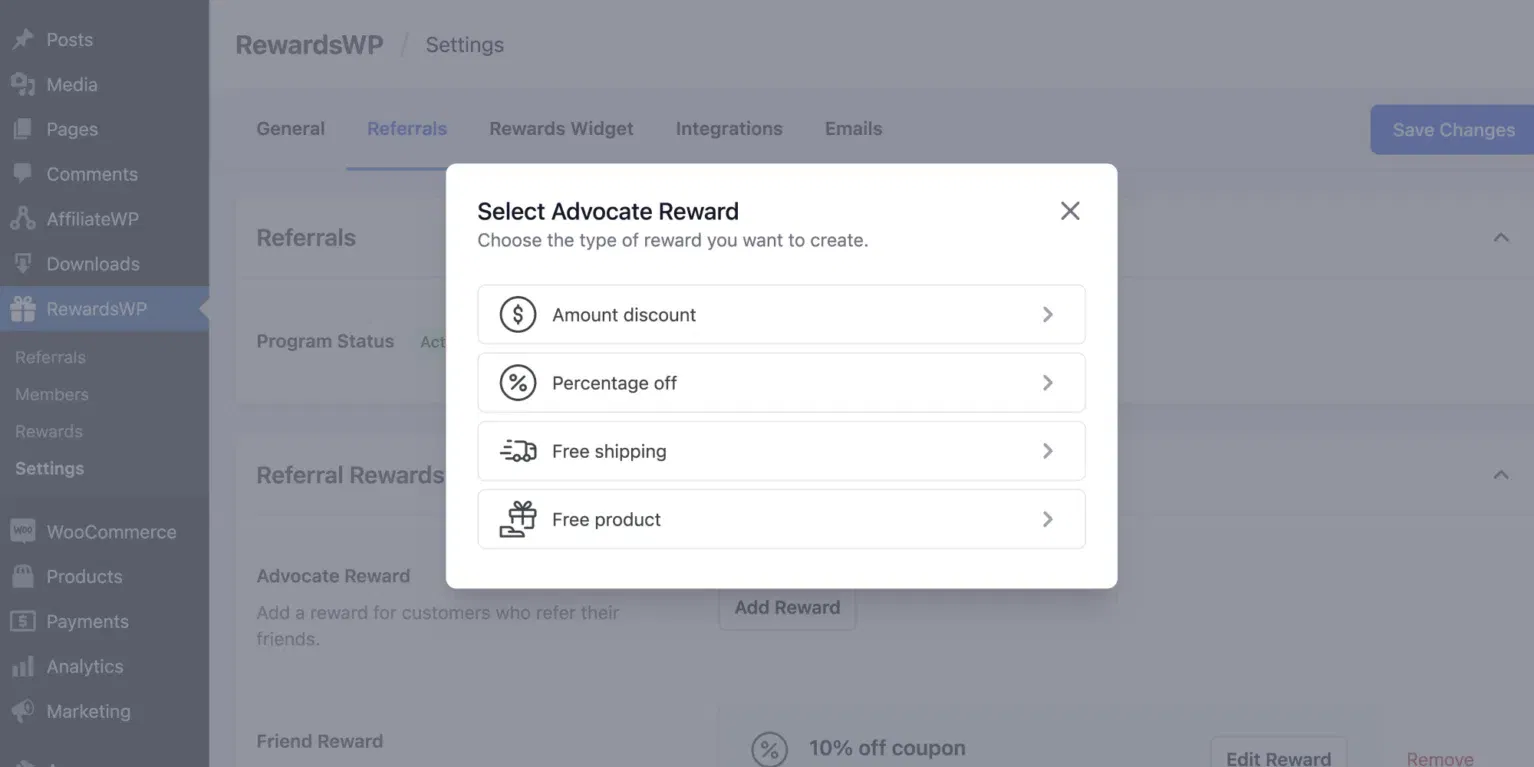Click the Free product gift icon
The width and height of the screenshot is (1534, 767).
[517, 519]
